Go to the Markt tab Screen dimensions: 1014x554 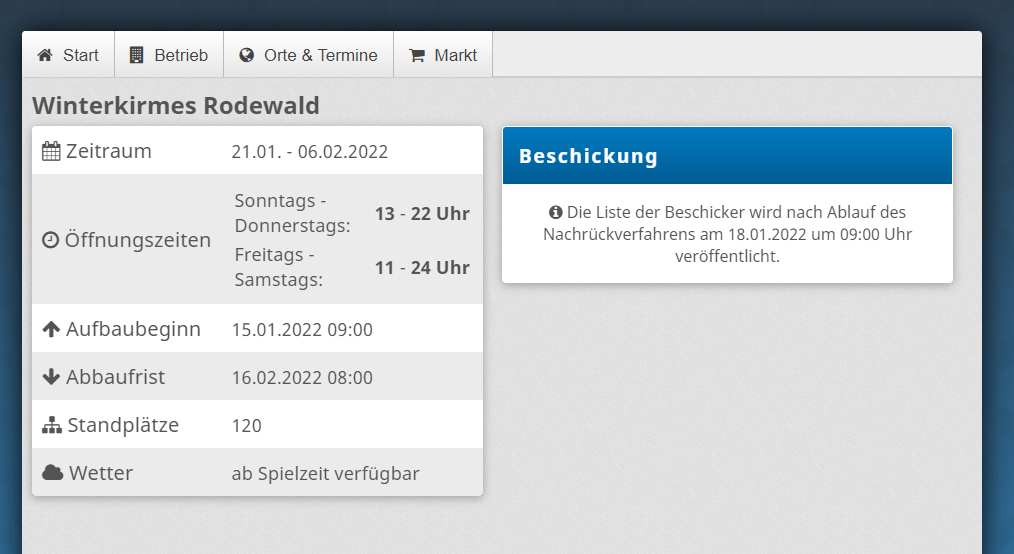[443, 55]
